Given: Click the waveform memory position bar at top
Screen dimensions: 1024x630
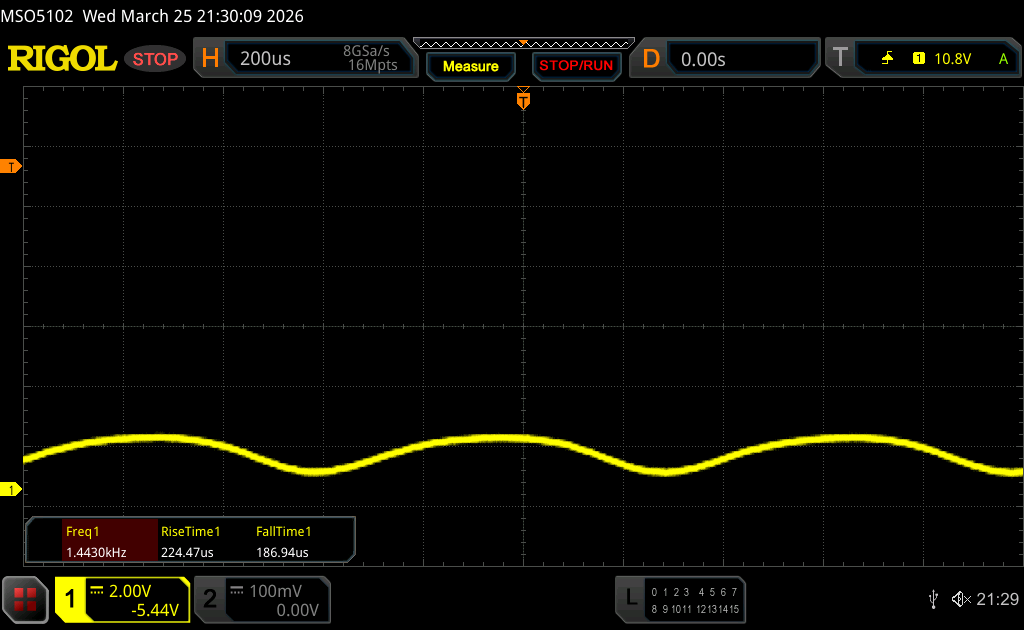Looking at the screenshot, I should [x=523, y=43].
